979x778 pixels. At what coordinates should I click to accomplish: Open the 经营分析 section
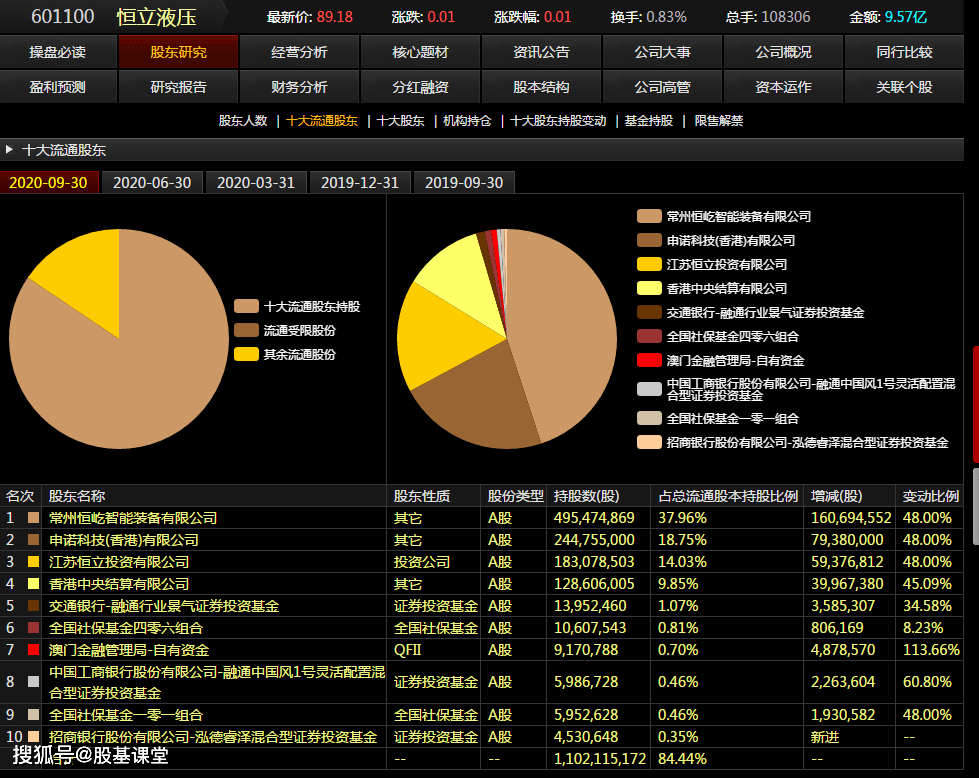pyautogui.click(x=299, y=52)
